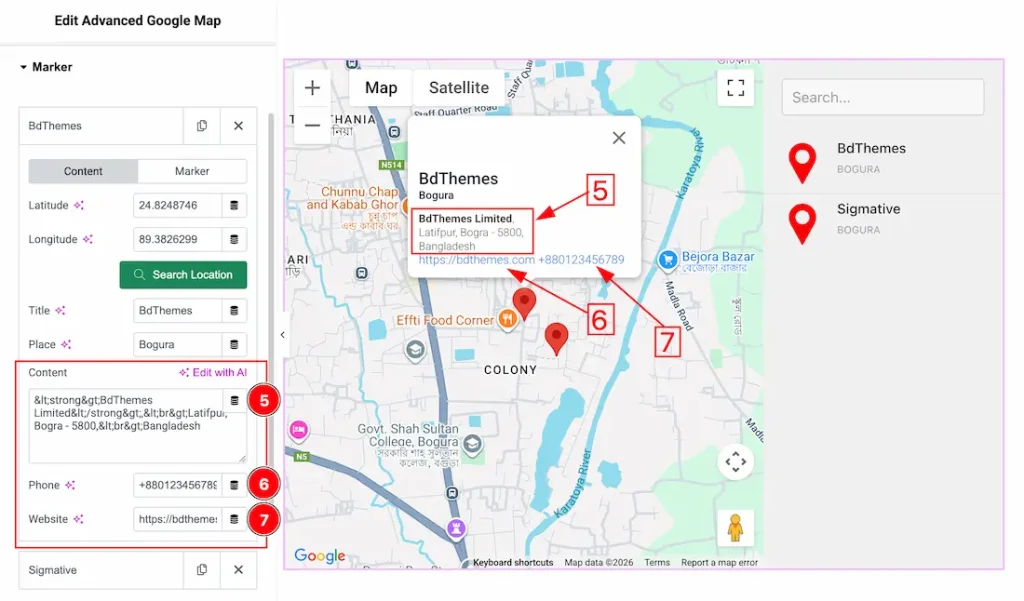Duplicate the BdThemes marker item

click(202, 125)
